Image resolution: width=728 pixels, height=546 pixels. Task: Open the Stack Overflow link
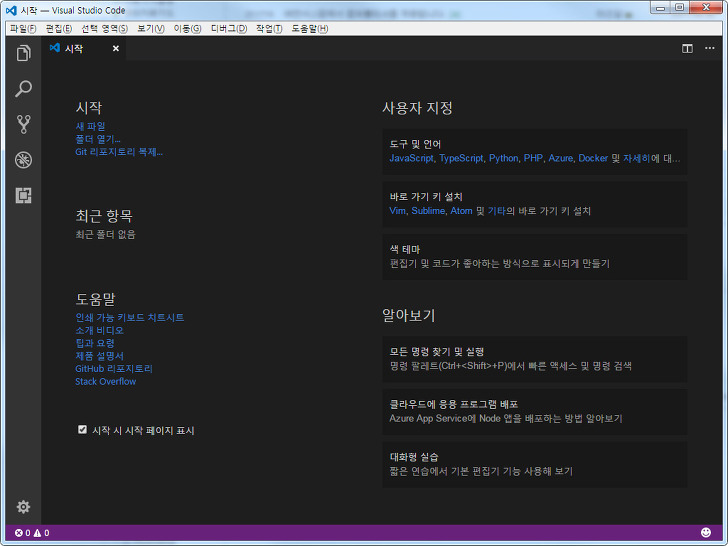pyautogui.click(x=105, y=382)
